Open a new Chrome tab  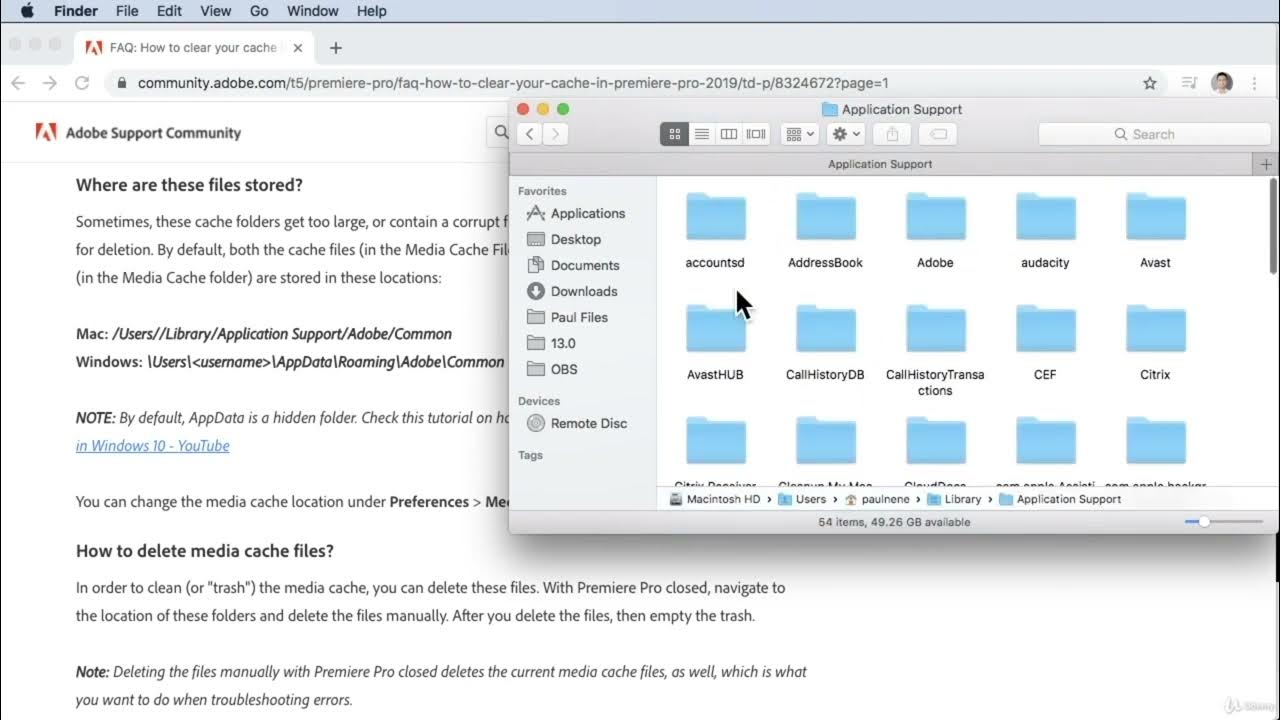click(x=336, y=48)
